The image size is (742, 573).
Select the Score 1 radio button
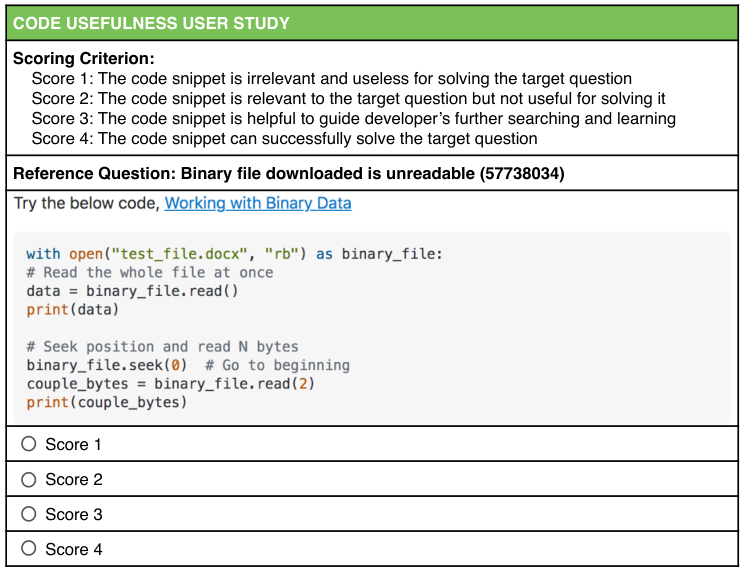pos(29,444)
